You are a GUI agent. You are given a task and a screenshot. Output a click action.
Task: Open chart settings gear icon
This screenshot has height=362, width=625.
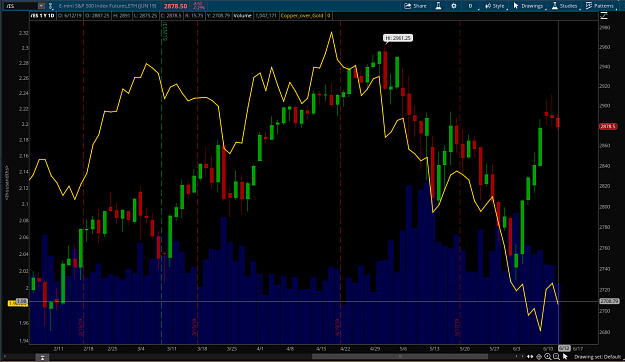point(454,6)
